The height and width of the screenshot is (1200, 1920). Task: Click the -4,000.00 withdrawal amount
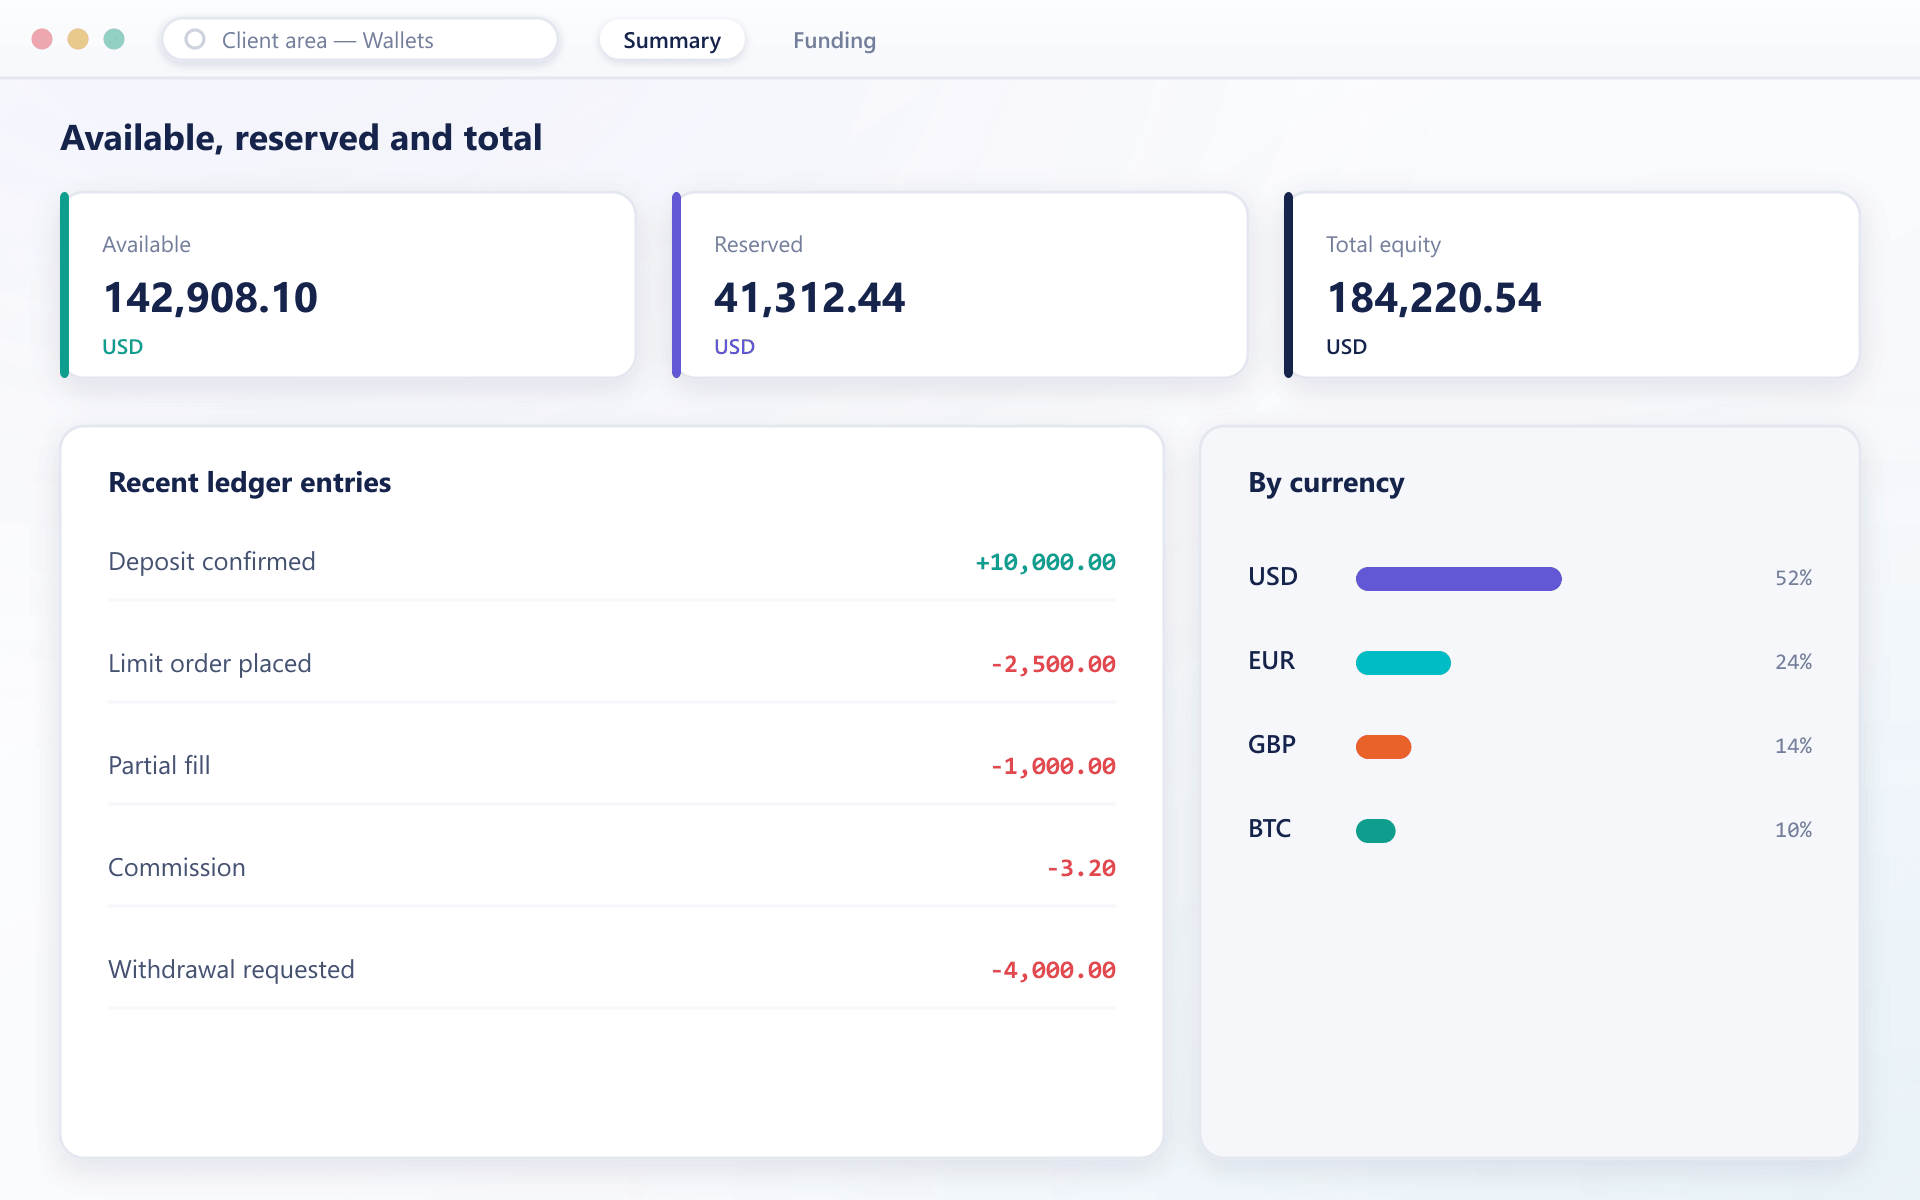pos(1053,971)
